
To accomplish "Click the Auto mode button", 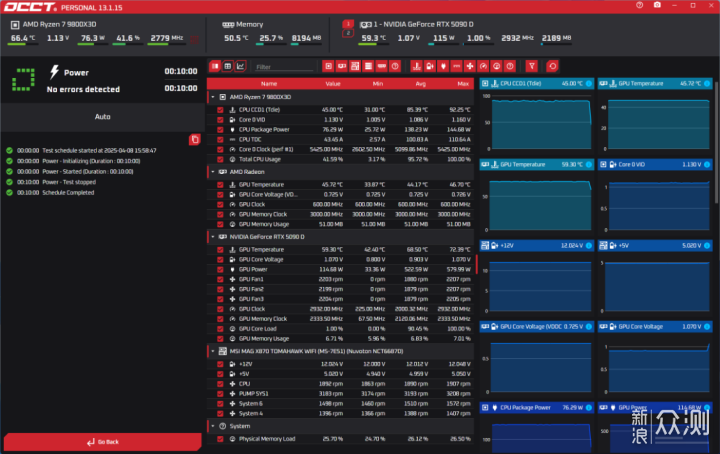I will [103, 117].
